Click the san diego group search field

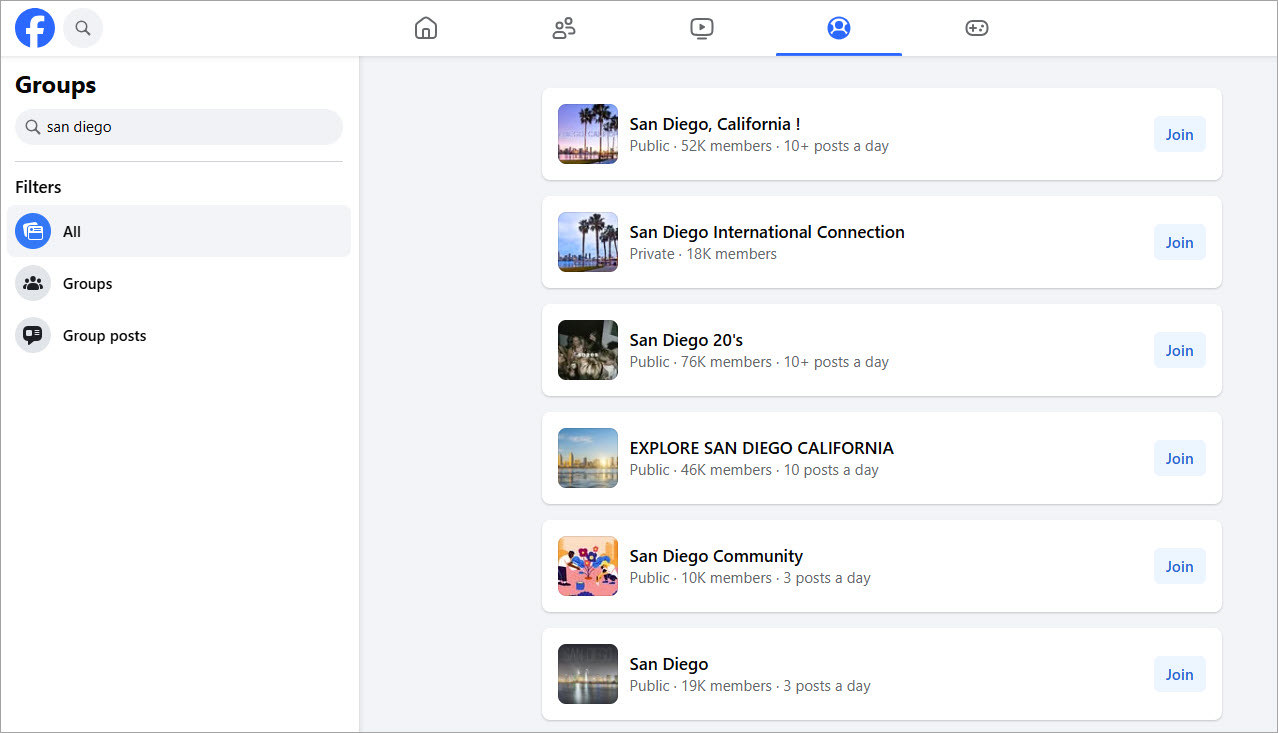[x=179, y=127]
